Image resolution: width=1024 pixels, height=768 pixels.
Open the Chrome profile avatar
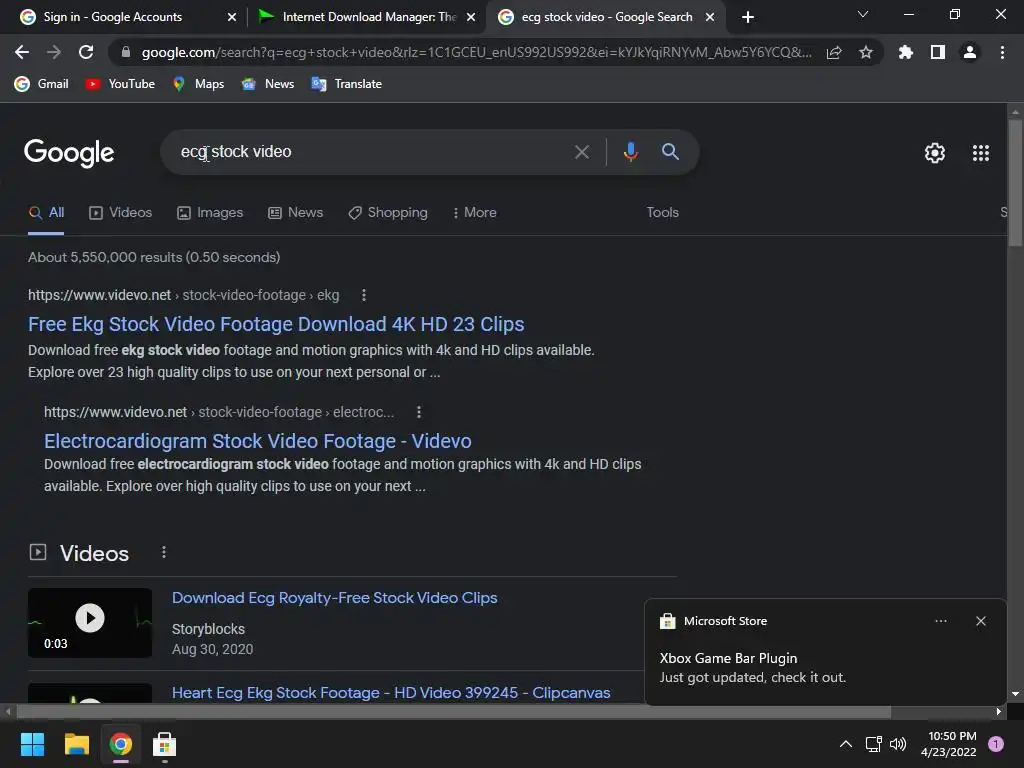click(970, 52)
